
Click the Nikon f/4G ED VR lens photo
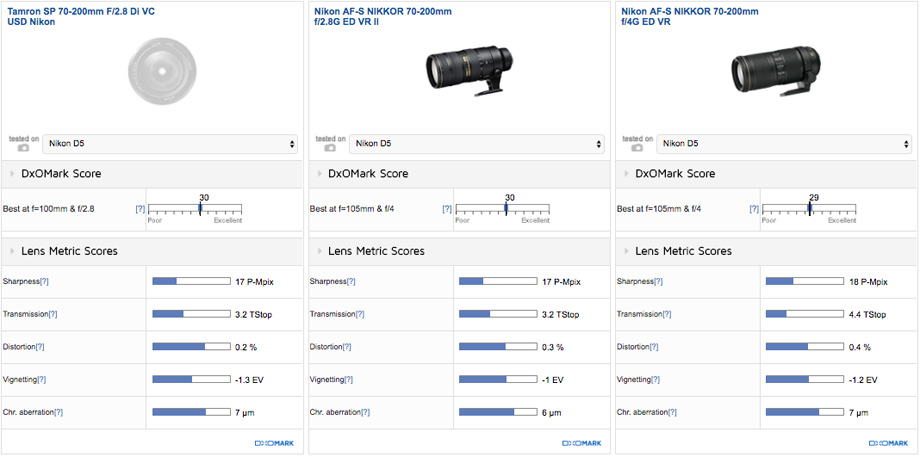(776, 69)
